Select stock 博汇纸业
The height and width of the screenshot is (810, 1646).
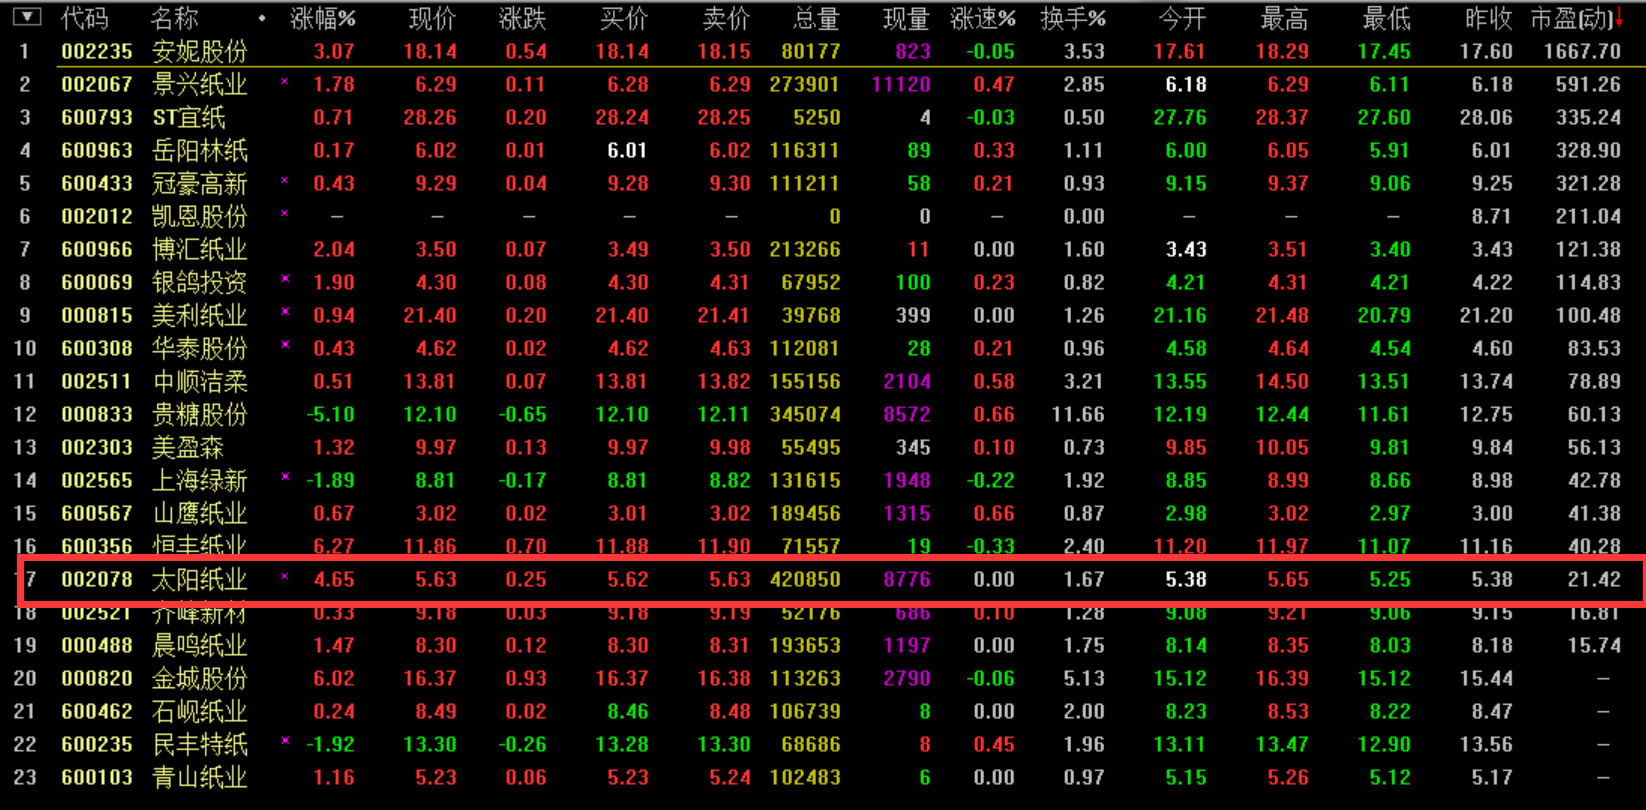pos(199,249)
